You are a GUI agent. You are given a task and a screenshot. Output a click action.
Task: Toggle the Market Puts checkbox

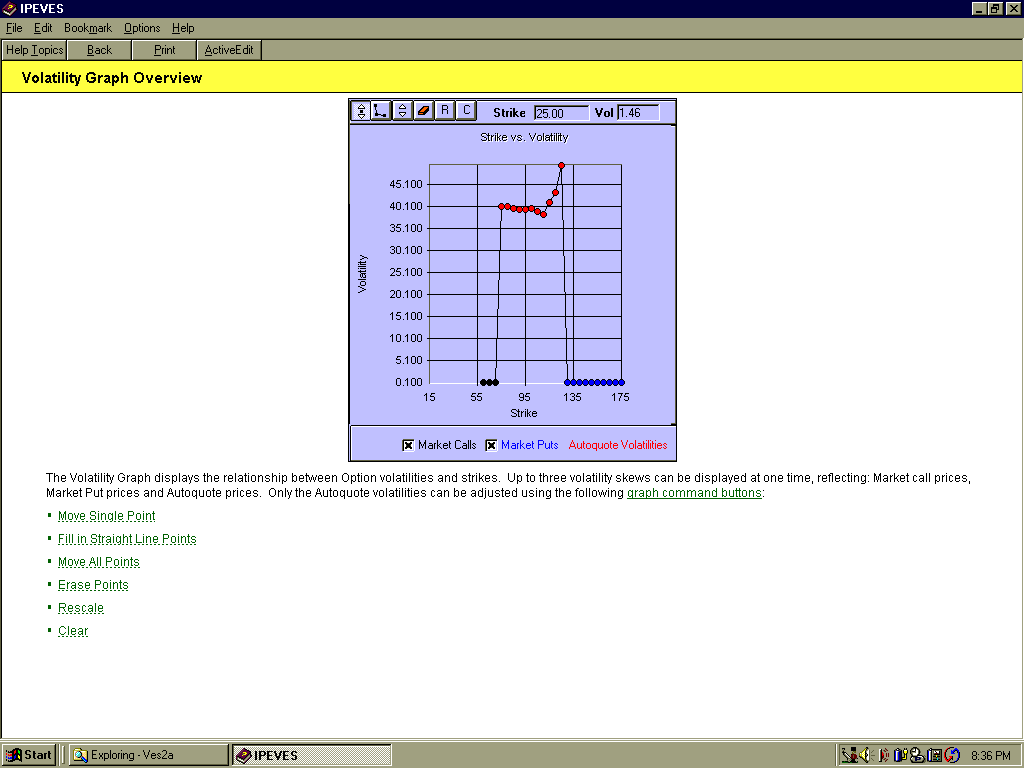click(491, 445)
